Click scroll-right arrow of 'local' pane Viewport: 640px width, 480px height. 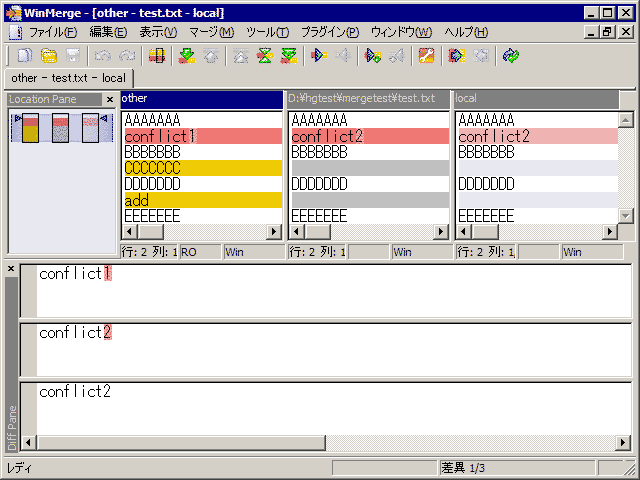[x=610, y=232]
